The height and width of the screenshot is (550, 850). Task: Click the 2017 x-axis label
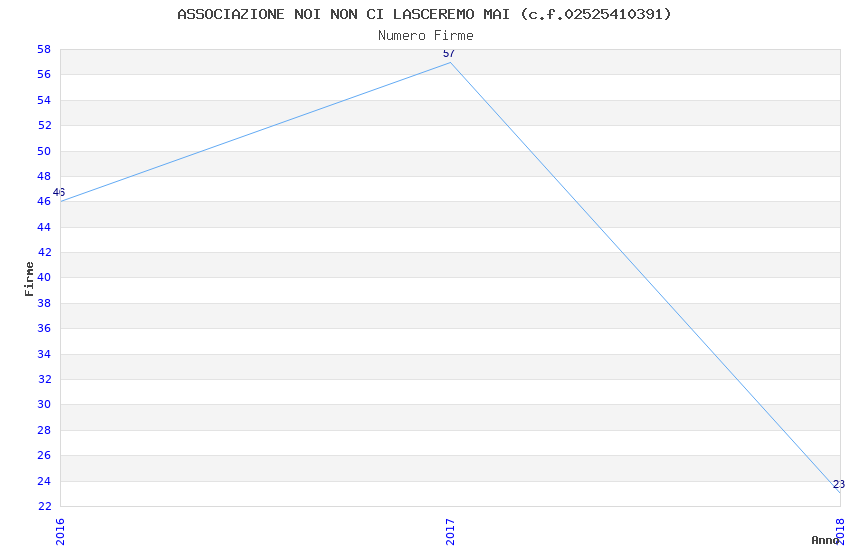(x=450, y=532)
